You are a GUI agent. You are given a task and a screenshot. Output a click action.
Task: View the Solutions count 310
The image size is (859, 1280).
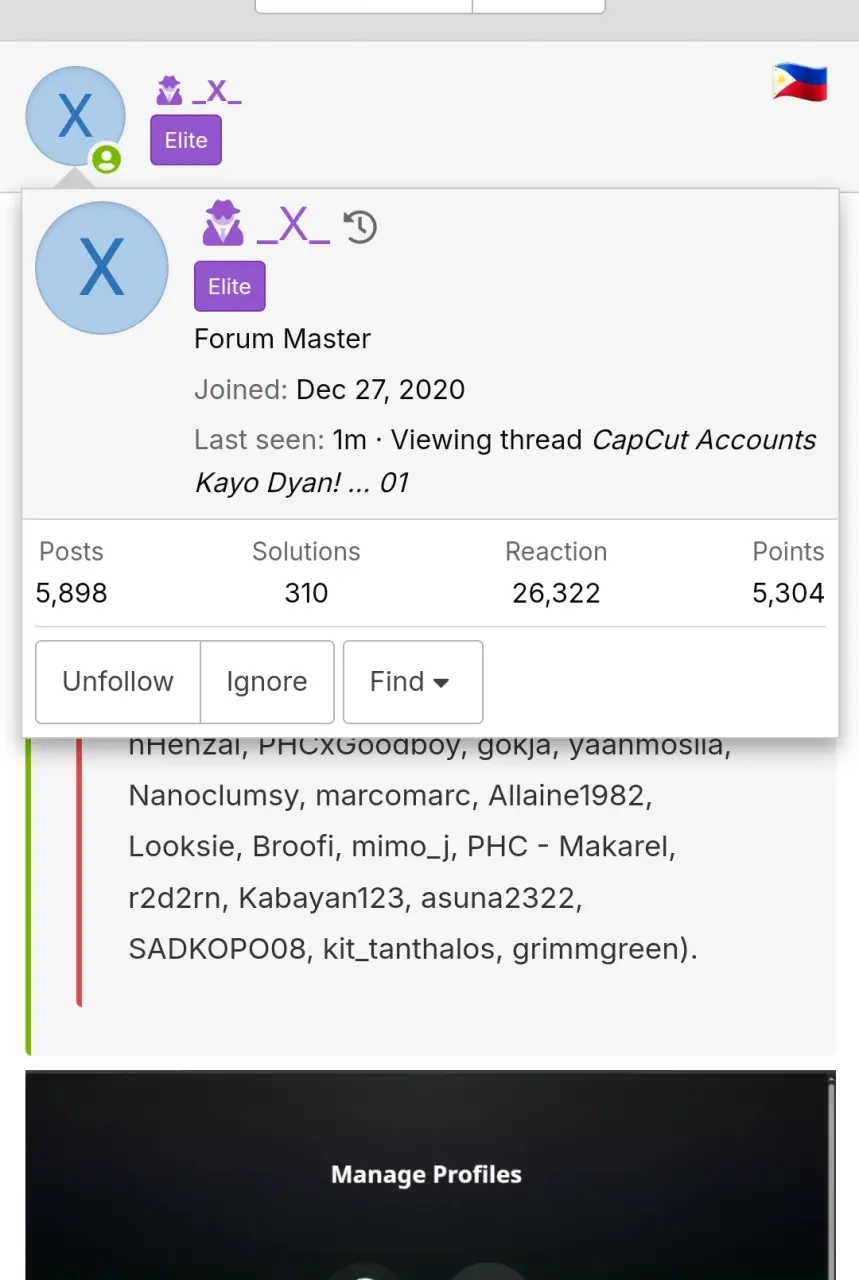tap(306, 593)
